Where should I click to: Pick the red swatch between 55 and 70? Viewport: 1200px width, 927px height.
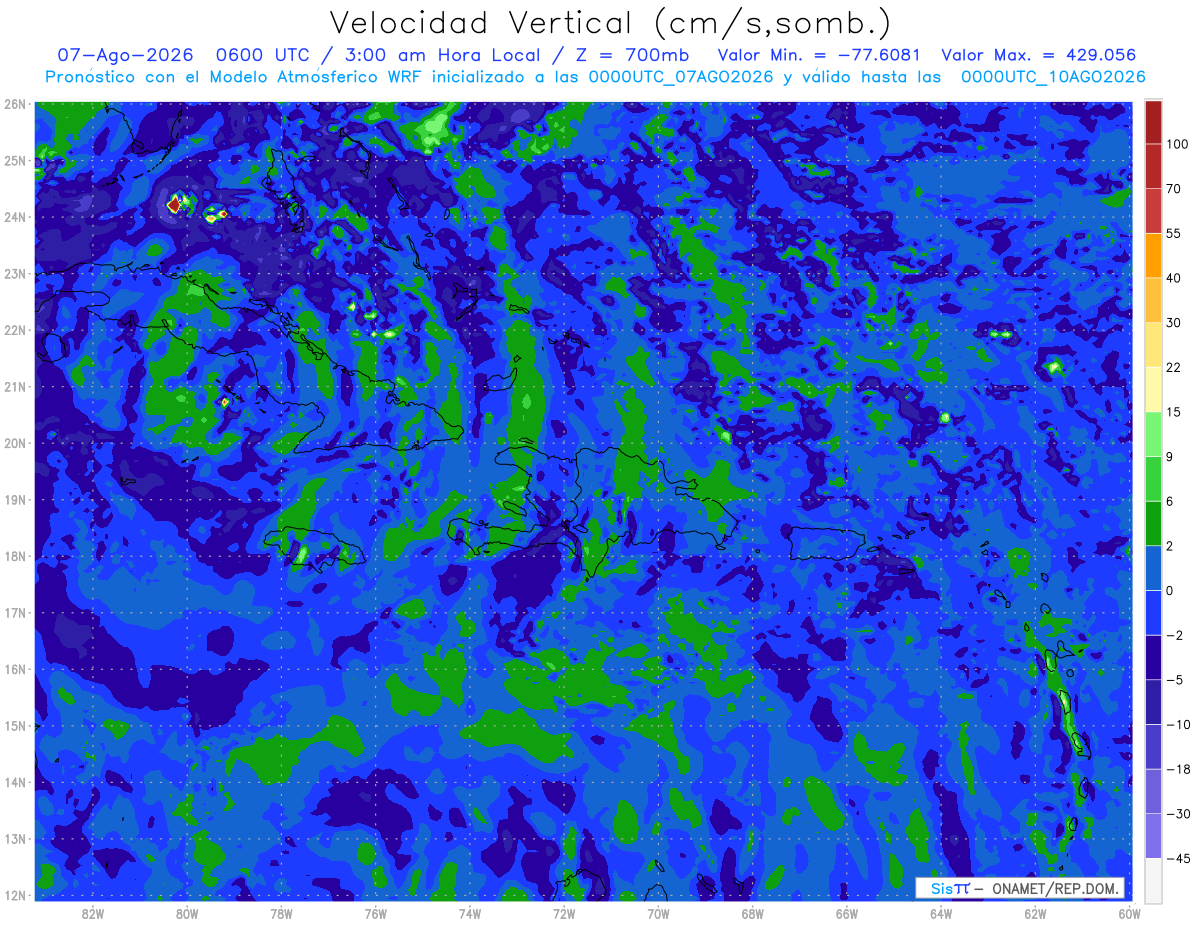point(1153,211)
